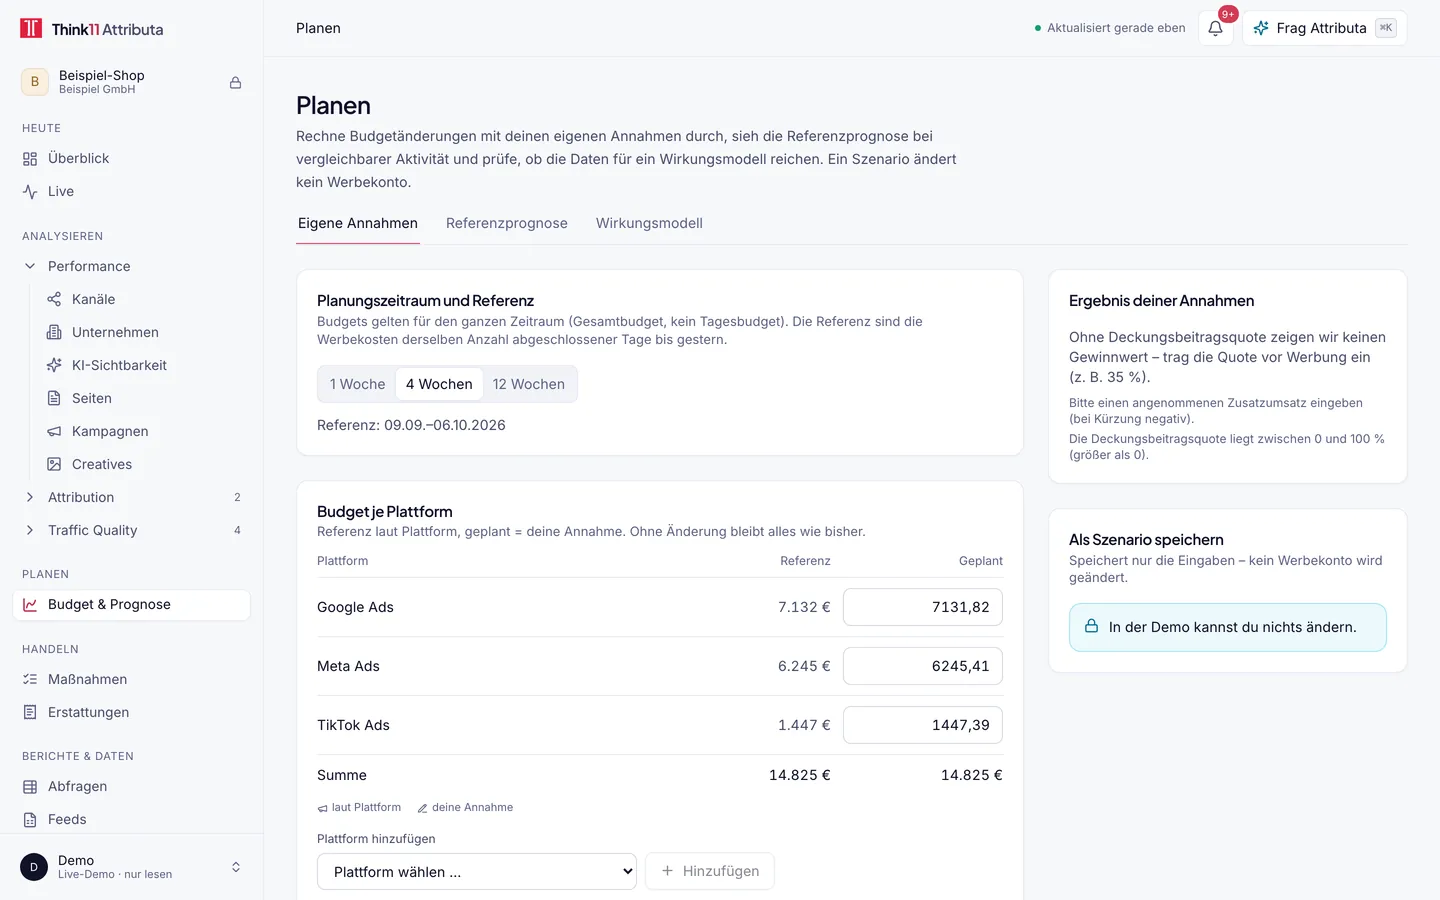Image resolution: width=1440 pixels, height=900 pixels.
Task: Click the Abfragen table icon
Action: pos(30,786)
